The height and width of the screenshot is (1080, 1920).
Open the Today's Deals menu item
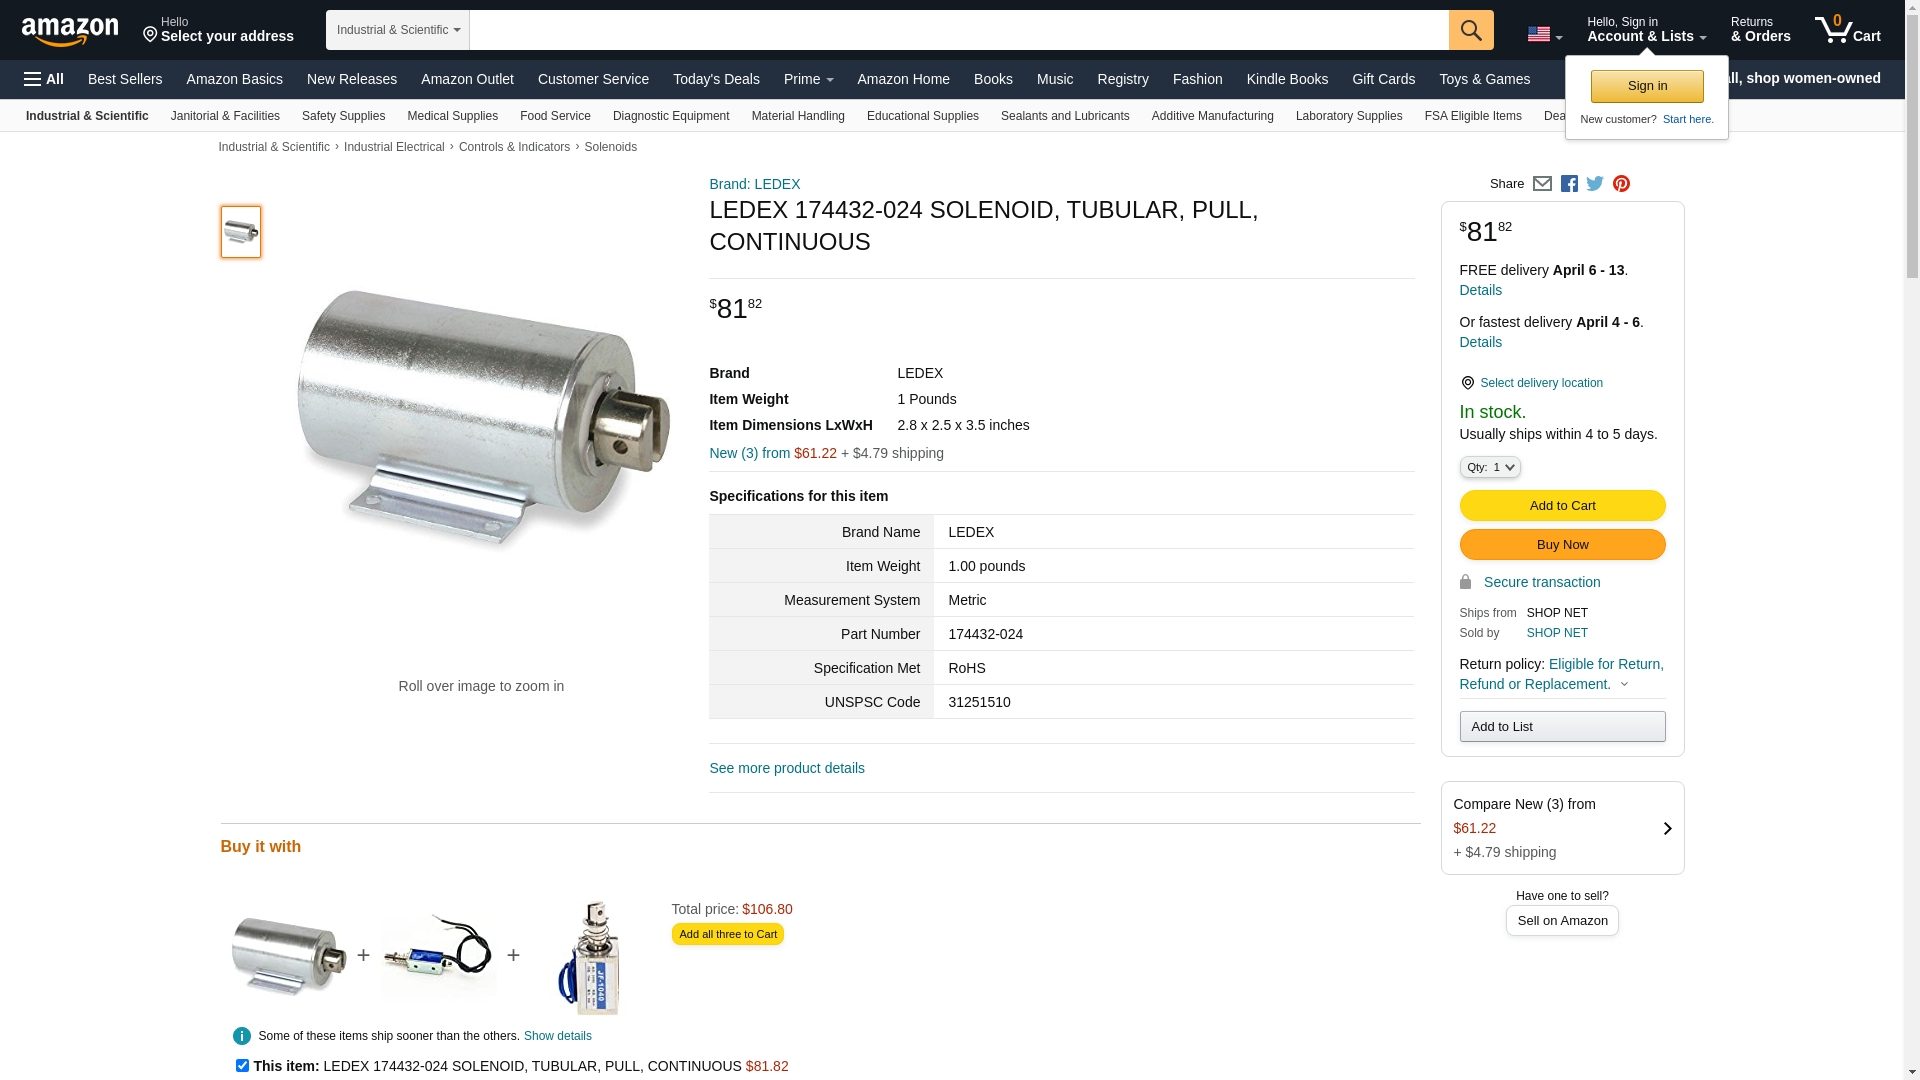tap(716, 79)
